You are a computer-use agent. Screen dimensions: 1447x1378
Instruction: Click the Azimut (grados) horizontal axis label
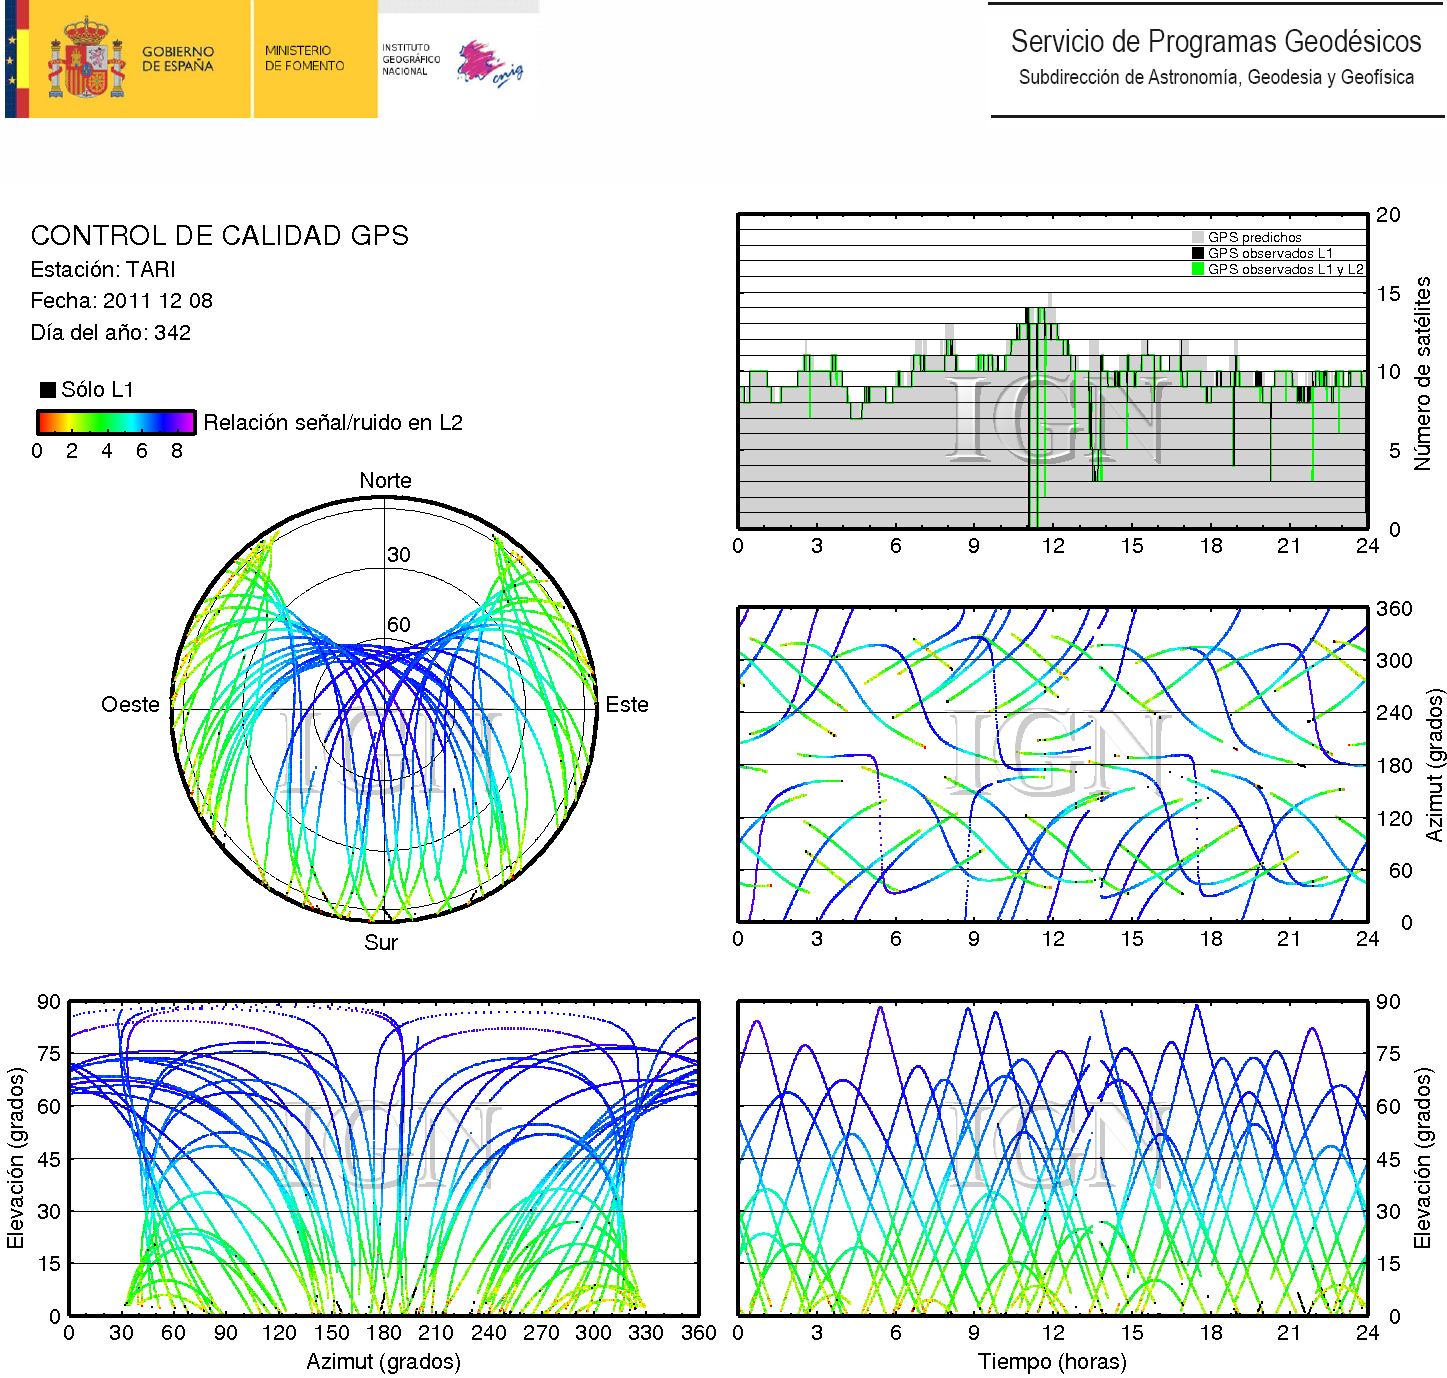(x=383, y=1362)
